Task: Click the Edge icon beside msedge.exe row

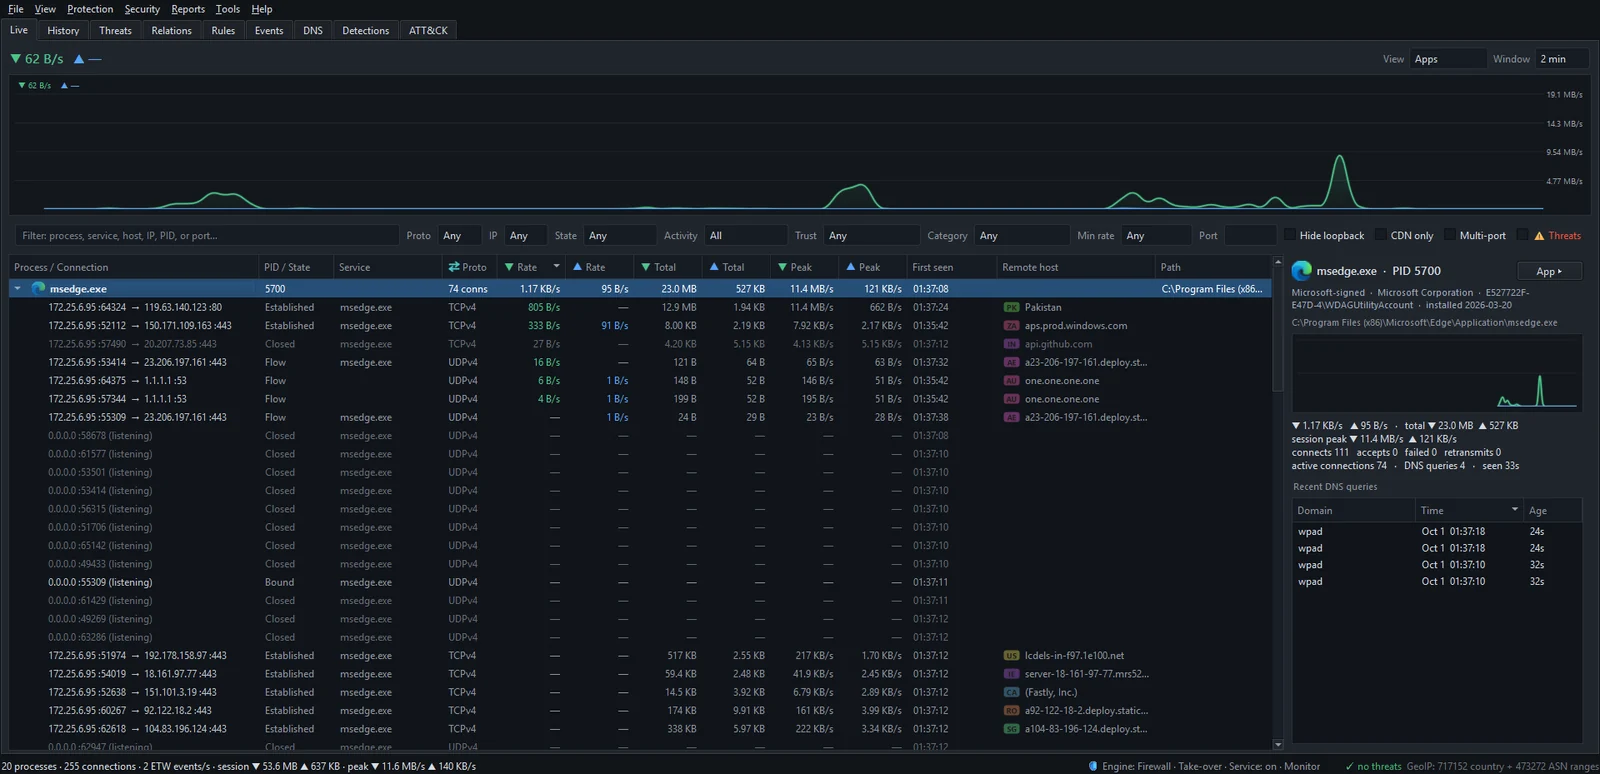Action: [x=39, y=288]
